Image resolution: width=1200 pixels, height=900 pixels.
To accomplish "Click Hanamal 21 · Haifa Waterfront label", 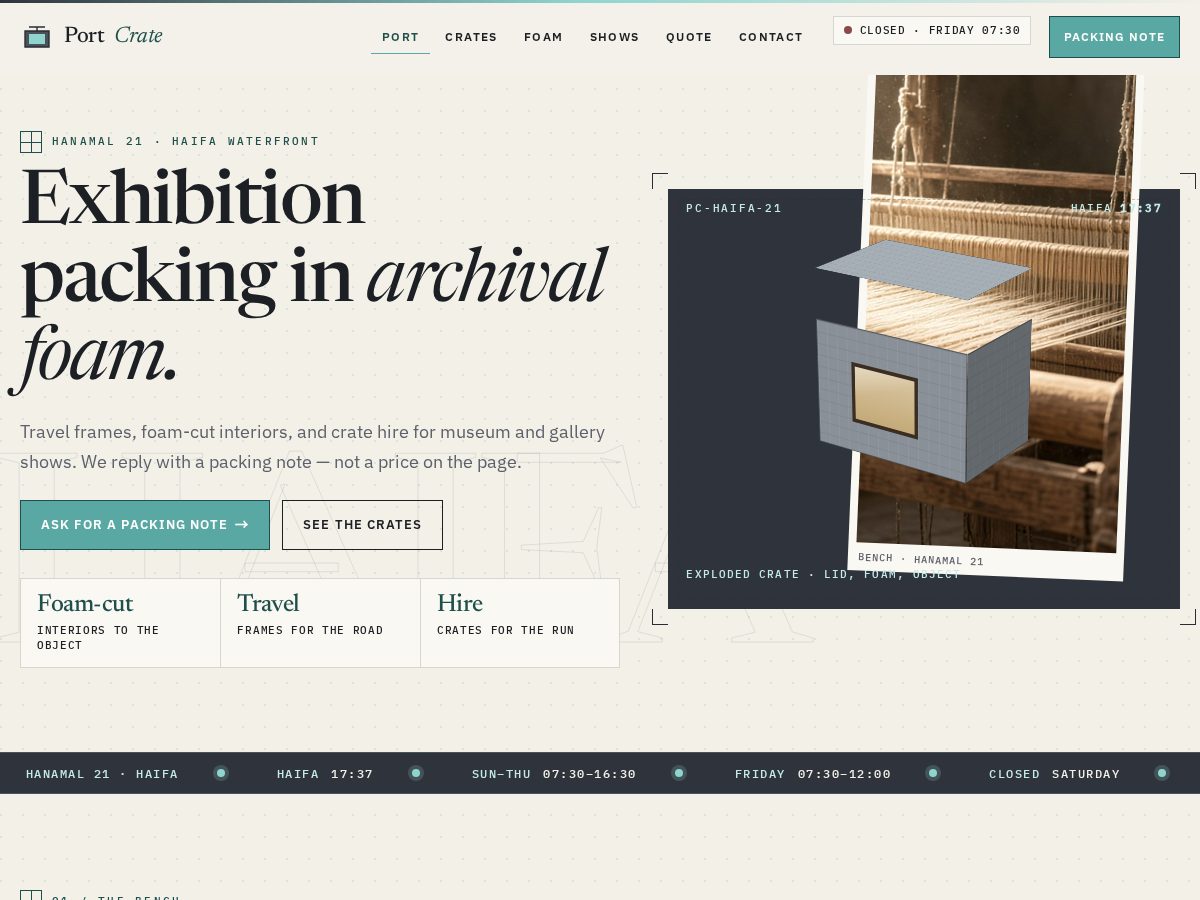I will pos(186,142).
